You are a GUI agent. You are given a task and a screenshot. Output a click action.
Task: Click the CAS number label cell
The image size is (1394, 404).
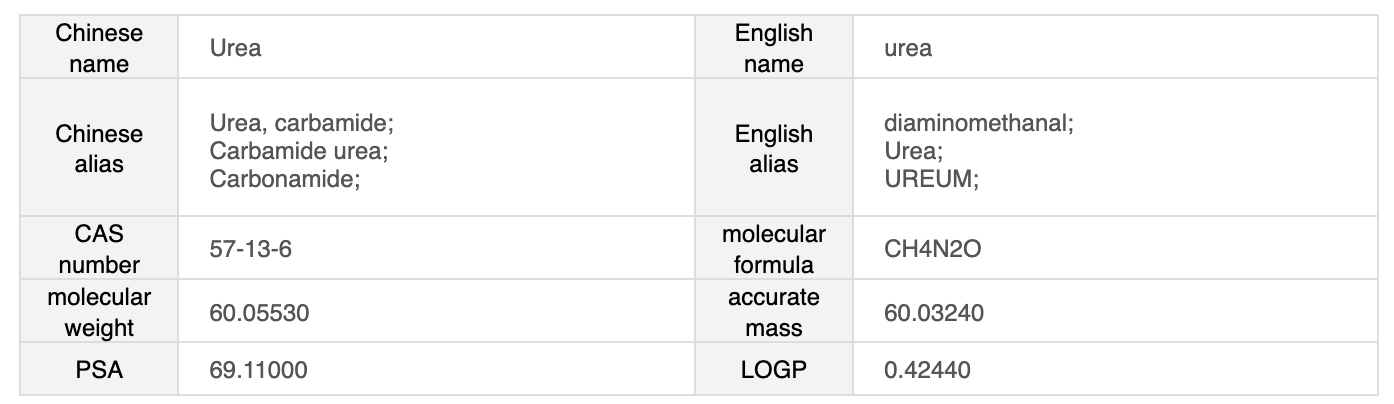tap(99, 249)
